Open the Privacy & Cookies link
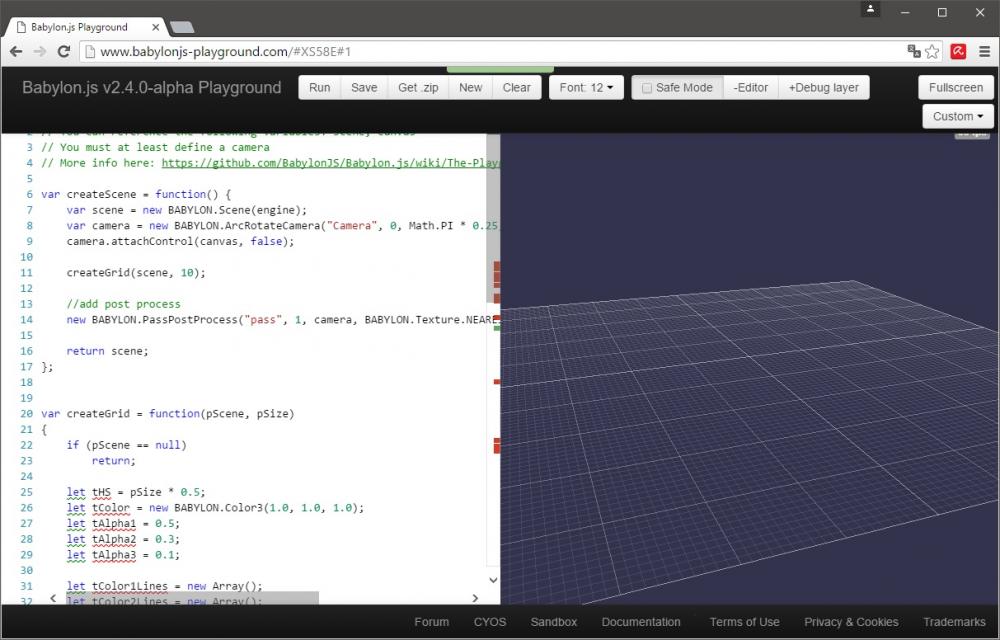The image size is (1000, 640). 851,622
